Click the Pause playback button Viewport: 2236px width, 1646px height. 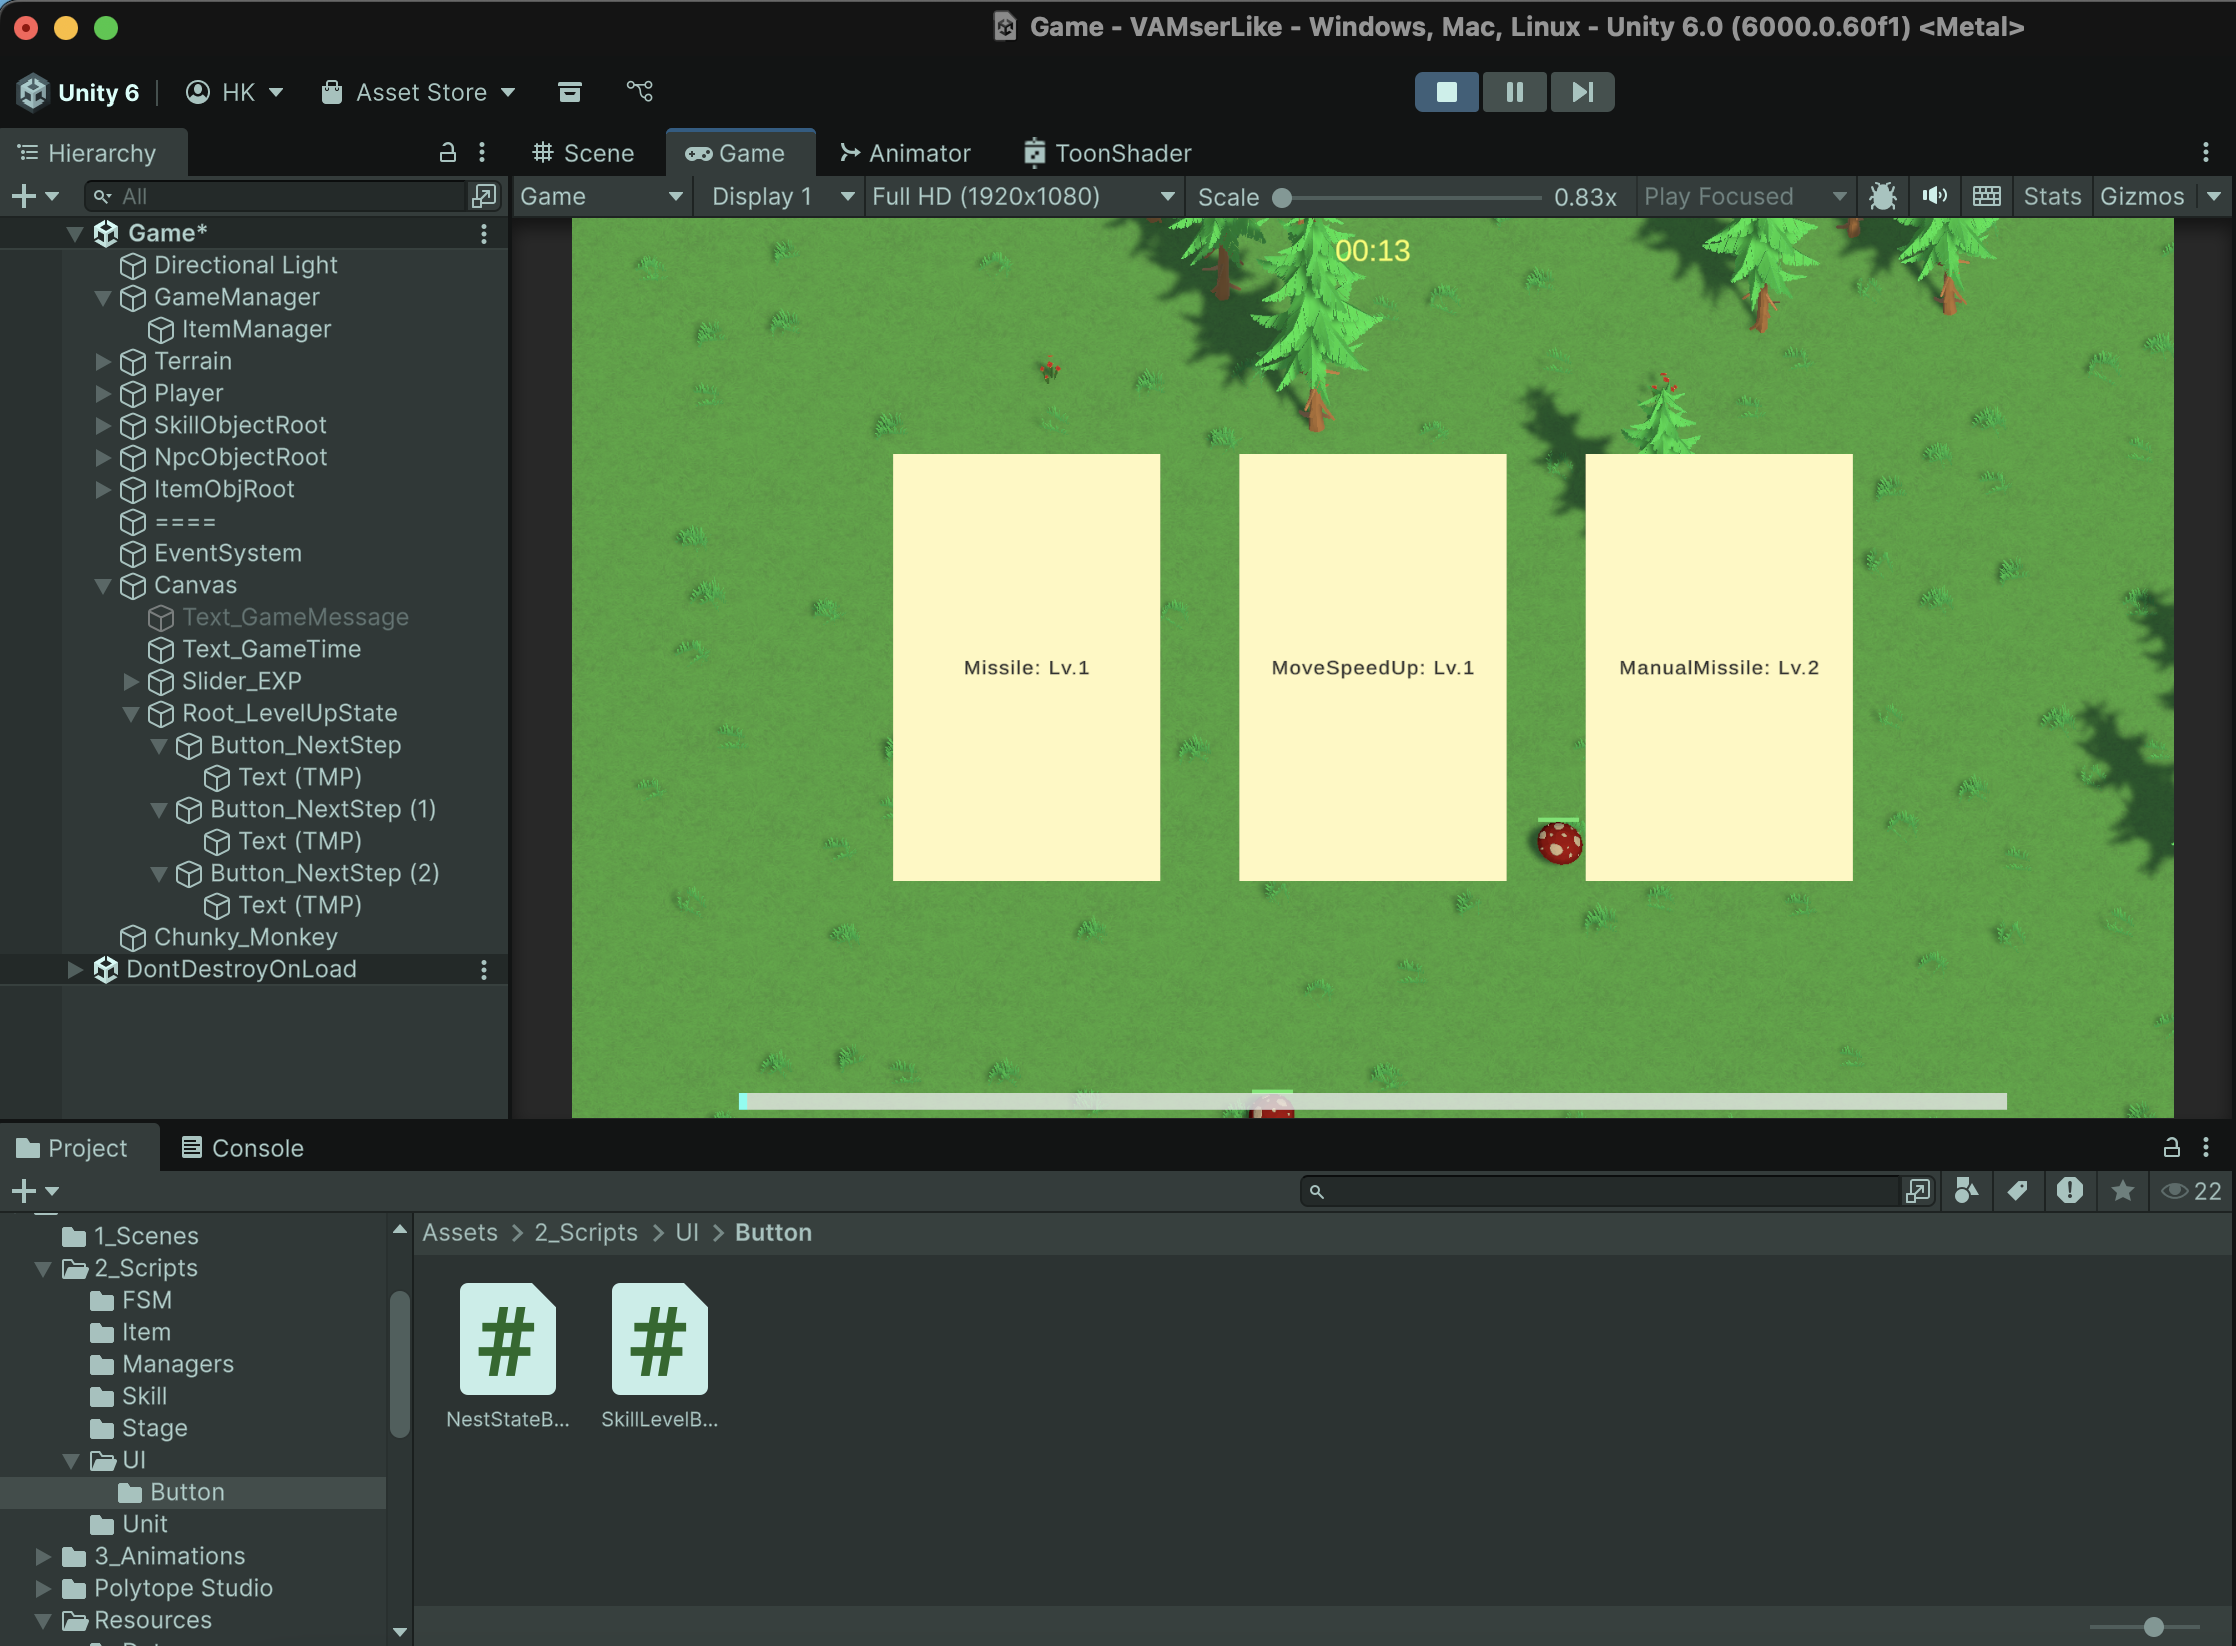click(x=1514, y=92)
